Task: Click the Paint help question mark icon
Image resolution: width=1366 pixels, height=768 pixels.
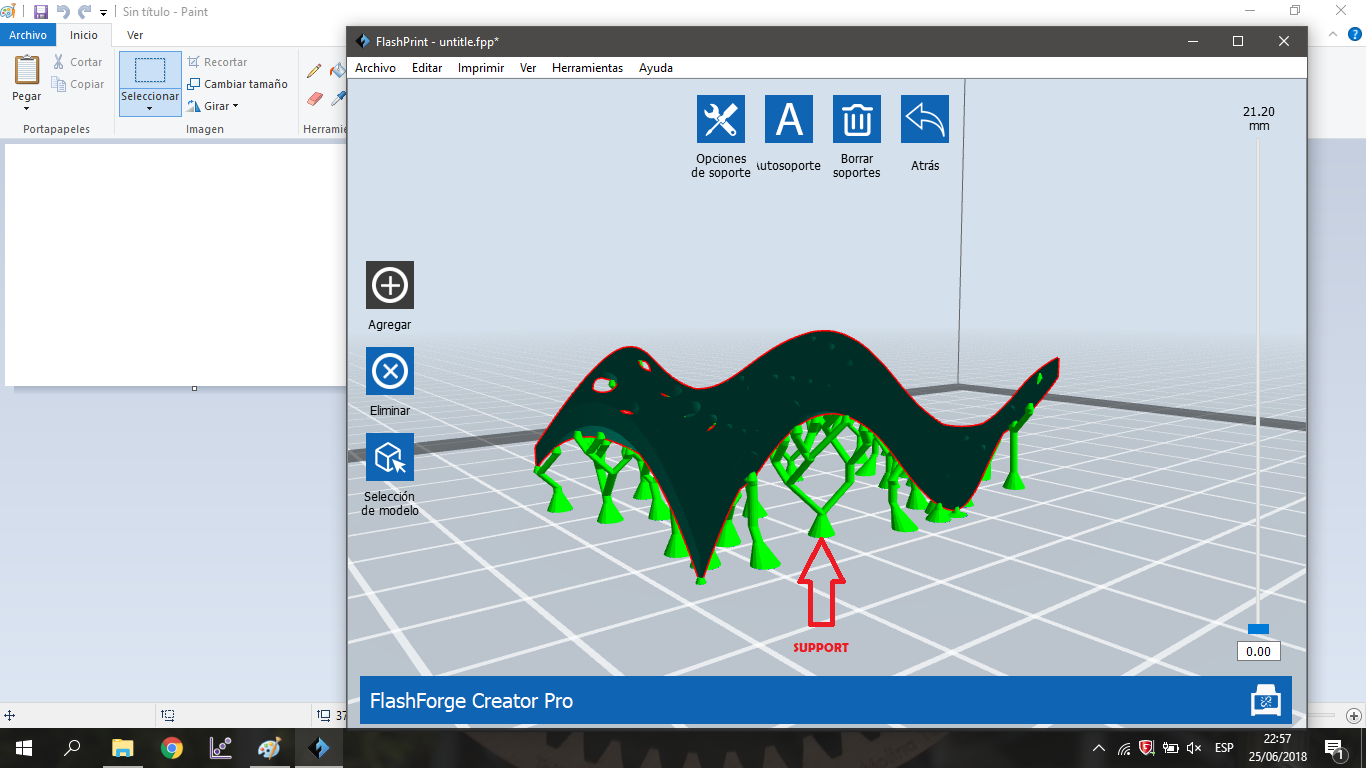Action: pyautogui.click(x=1355, y=34)
